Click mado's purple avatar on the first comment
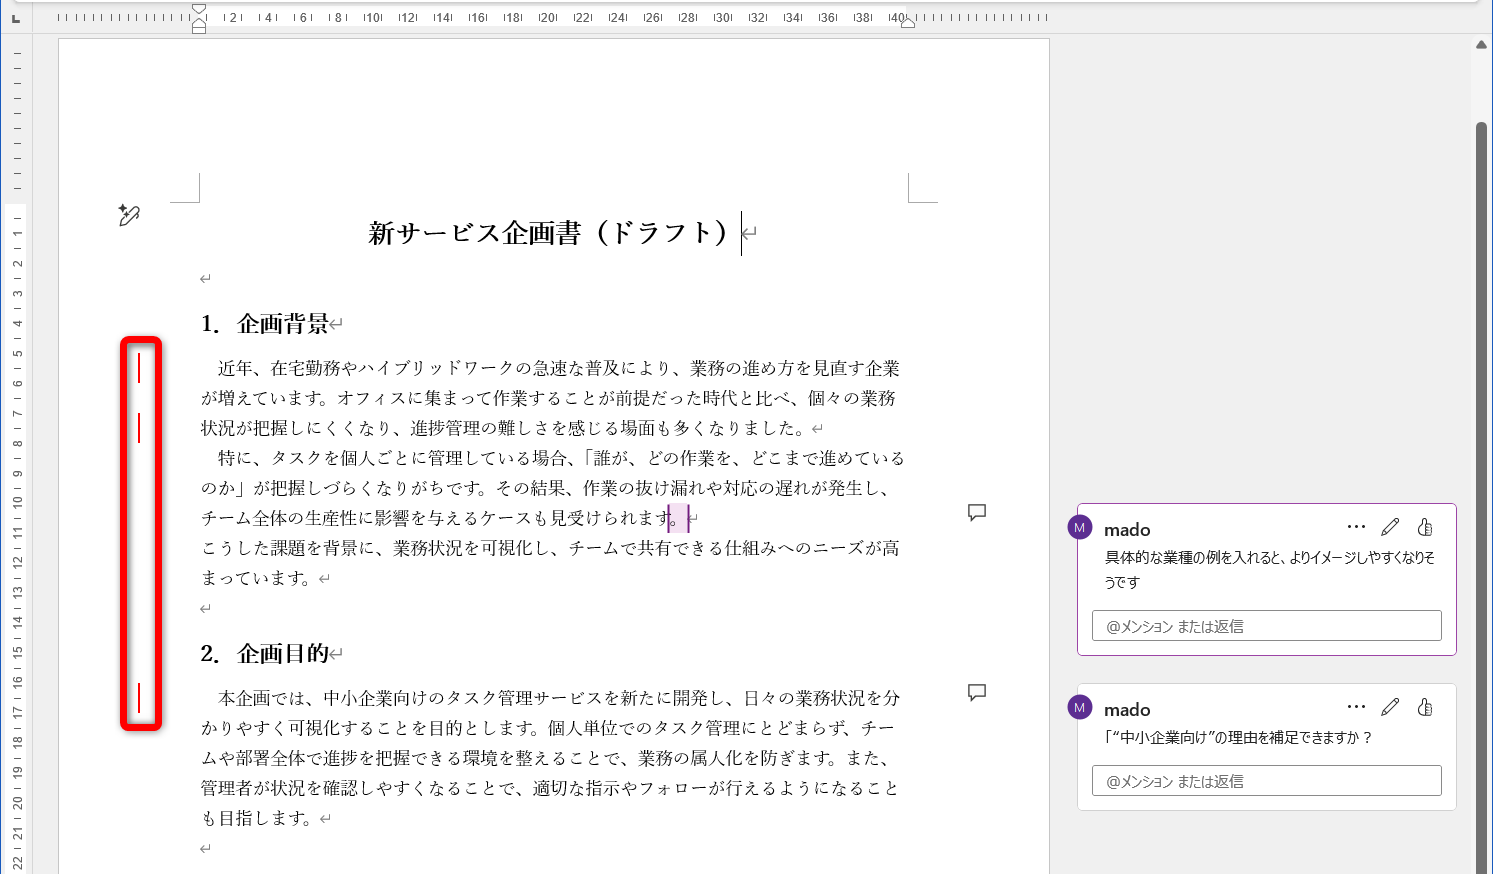This screenshot has height=874, width=1493. [x=1079, y=527]
